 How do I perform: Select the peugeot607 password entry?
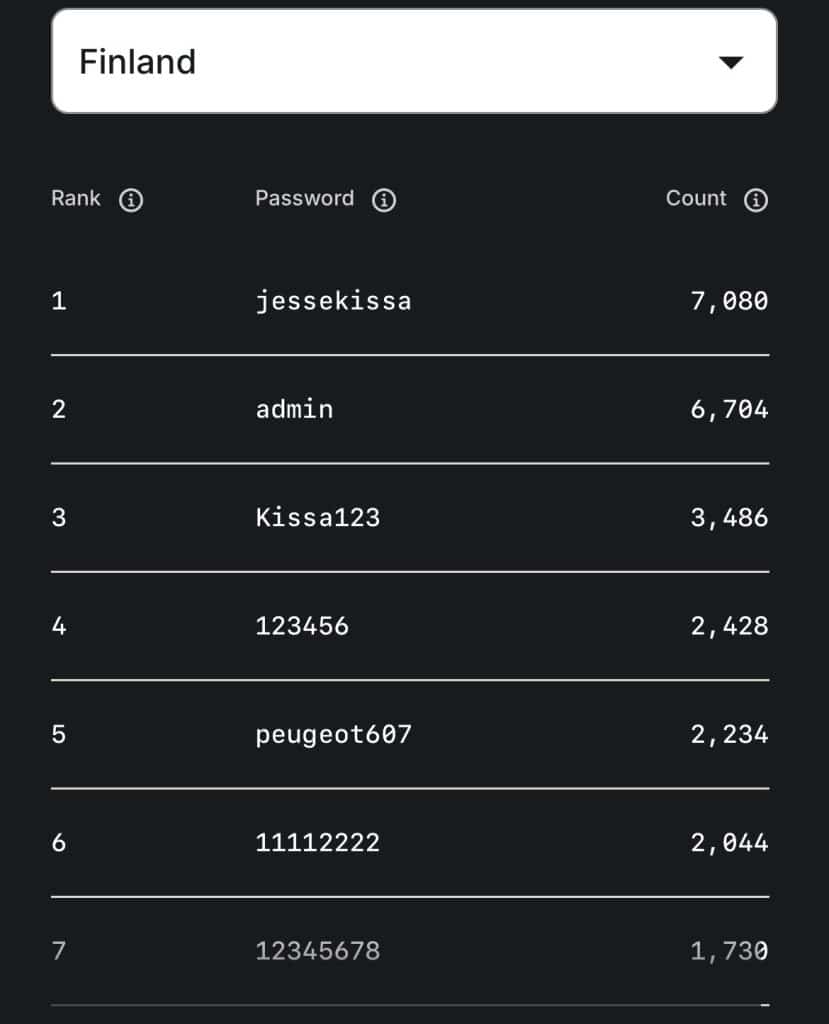click(333, 735)
